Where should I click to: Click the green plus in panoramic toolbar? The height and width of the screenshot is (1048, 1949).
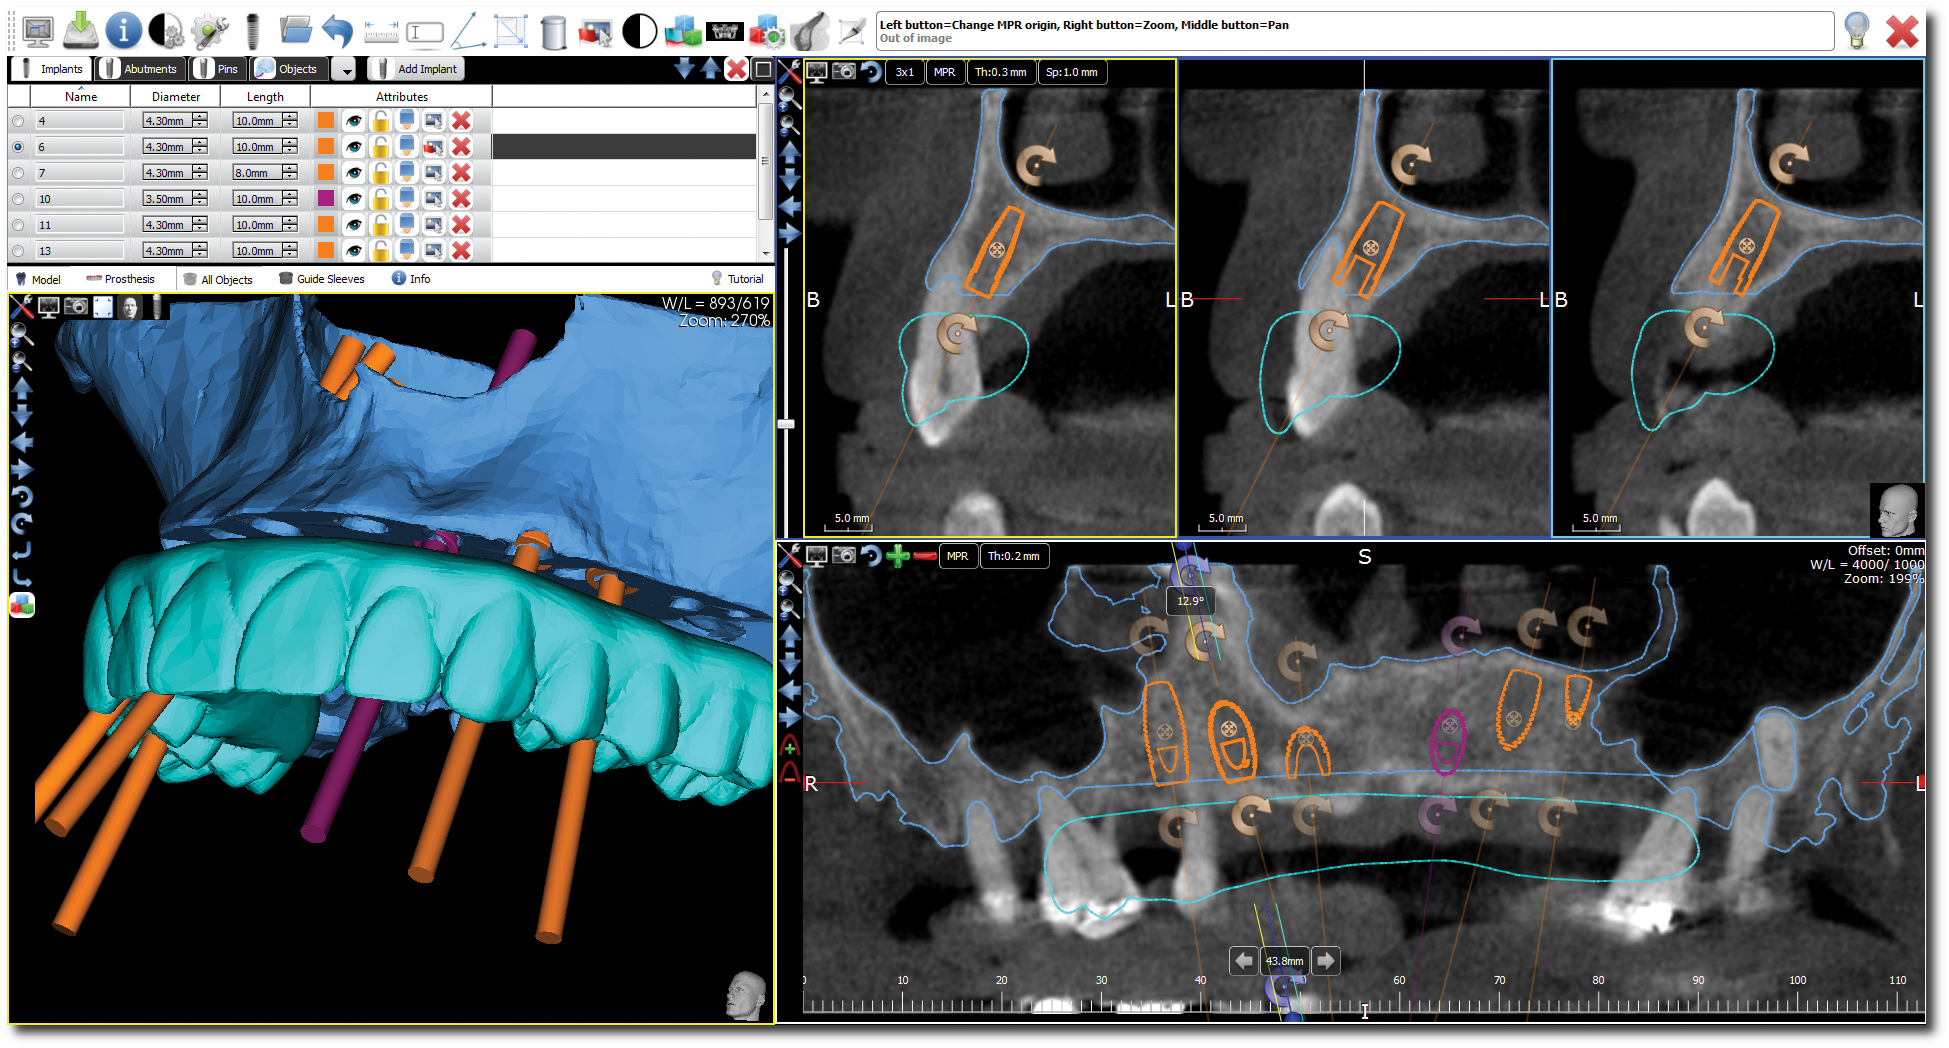897,556
